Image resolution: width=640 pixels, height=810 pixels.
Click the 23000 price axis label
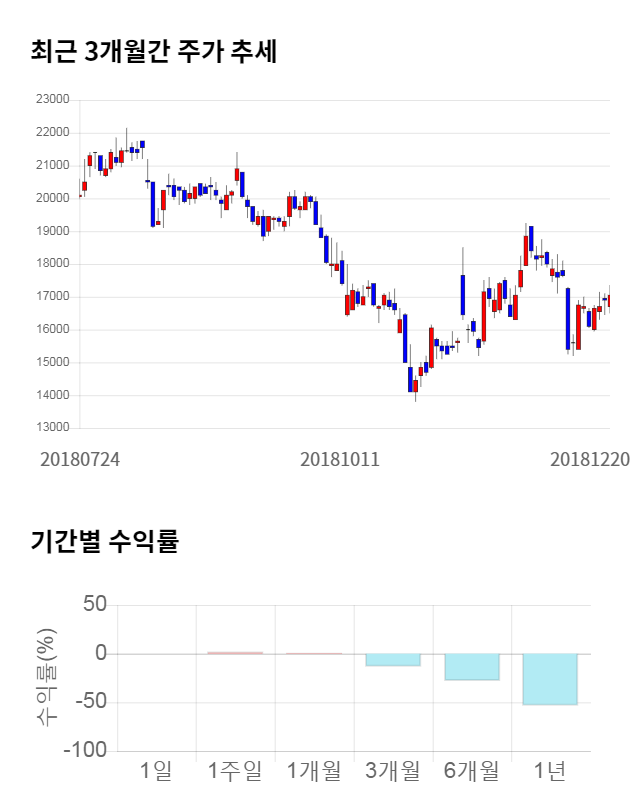[x=51, y=99]
